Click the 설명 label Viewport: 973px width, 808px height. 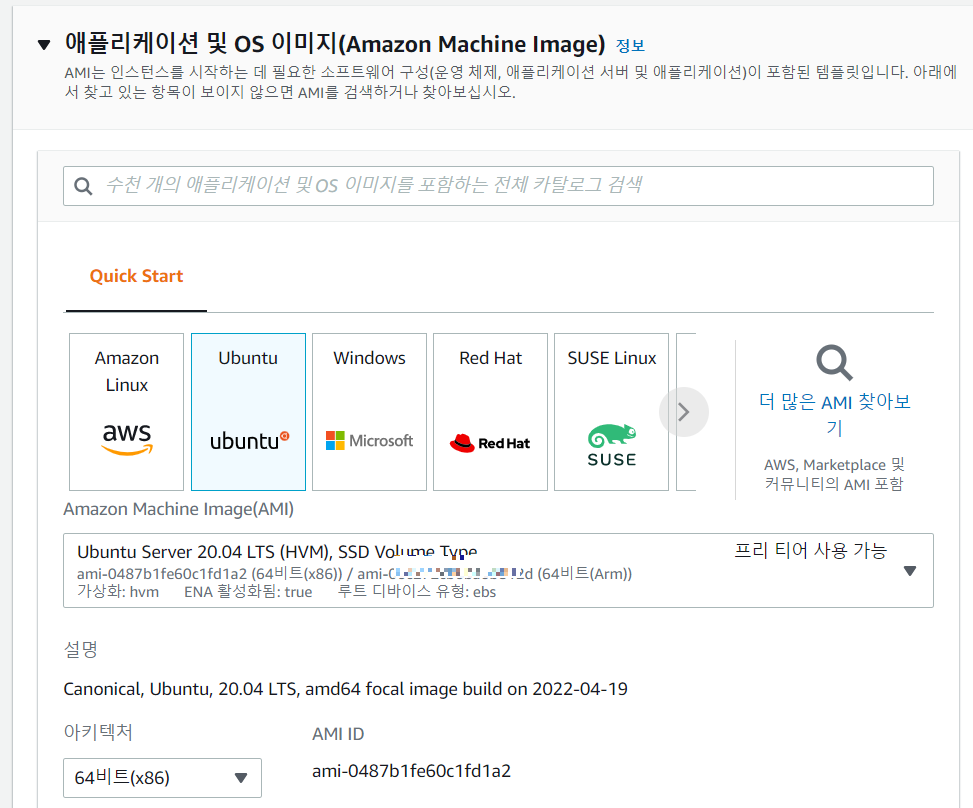pos(81,650)
